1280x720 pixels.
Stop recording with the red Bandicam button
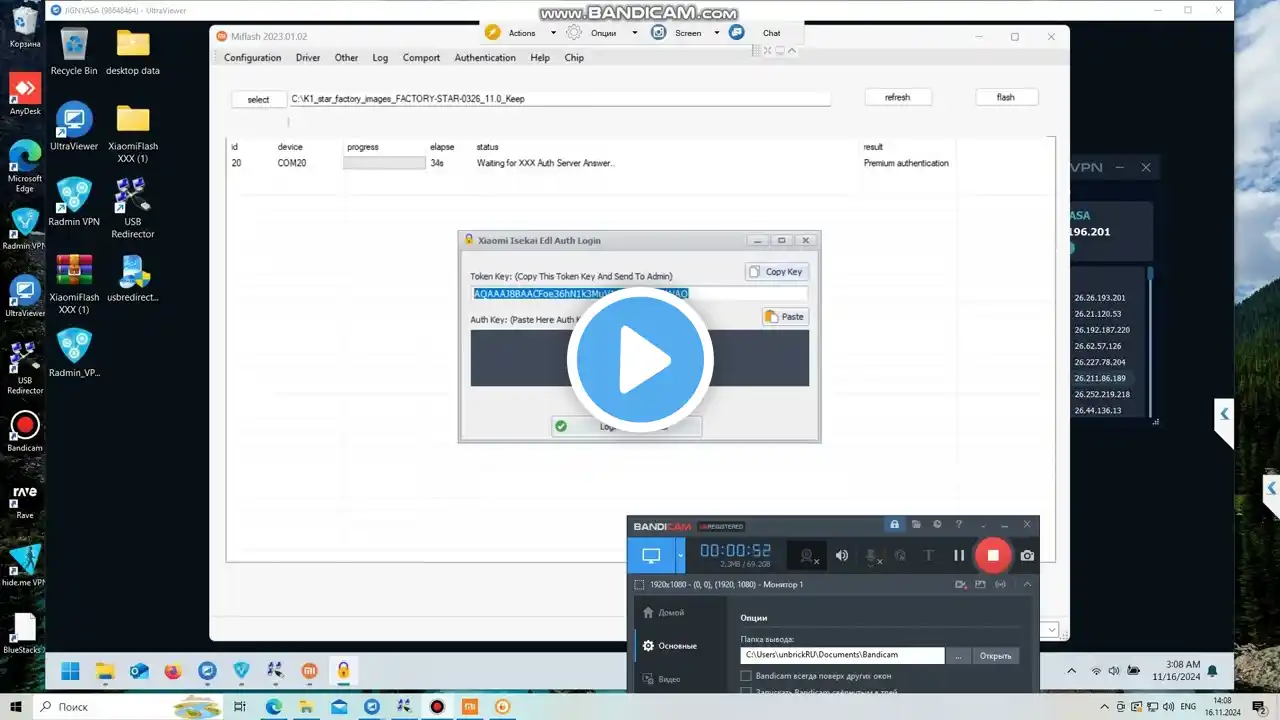993,555
